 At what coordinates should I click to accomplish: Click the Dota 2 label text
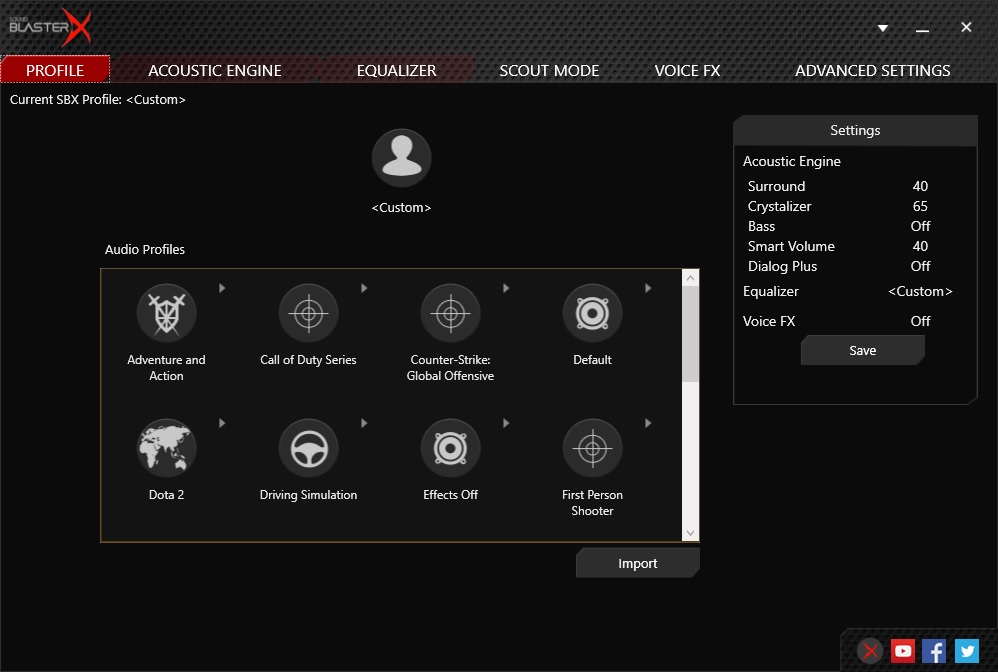[166, 495]
